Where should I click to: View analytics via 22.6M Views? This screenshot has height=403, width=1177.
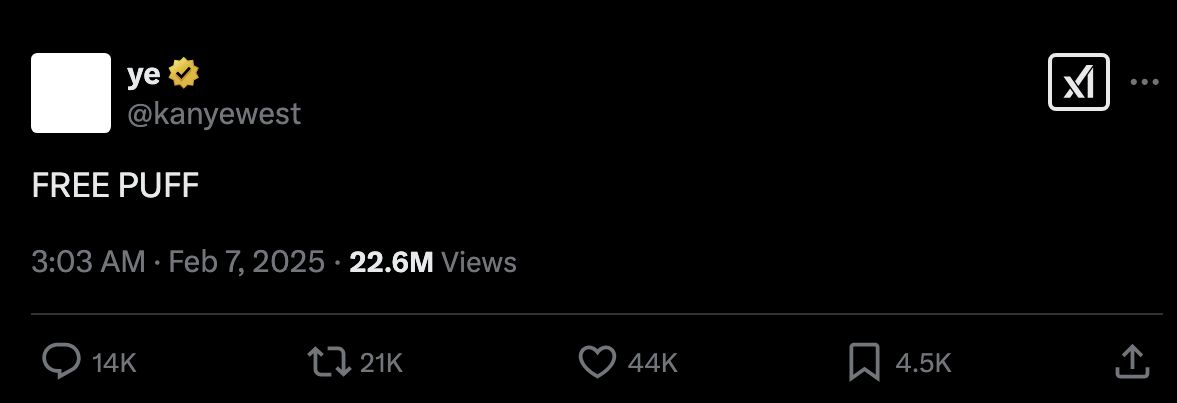point(392,263)
